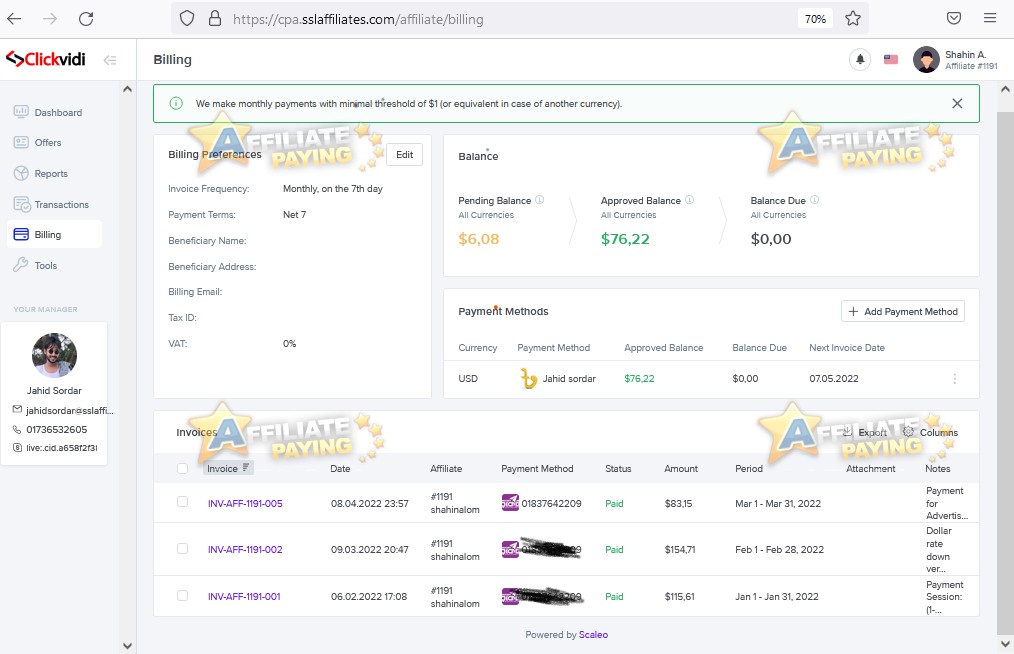This screenshot has height=654, width=1014.
Task: Click the approved balance $76,22 in Payment Methods row
Action: point(639,378)
